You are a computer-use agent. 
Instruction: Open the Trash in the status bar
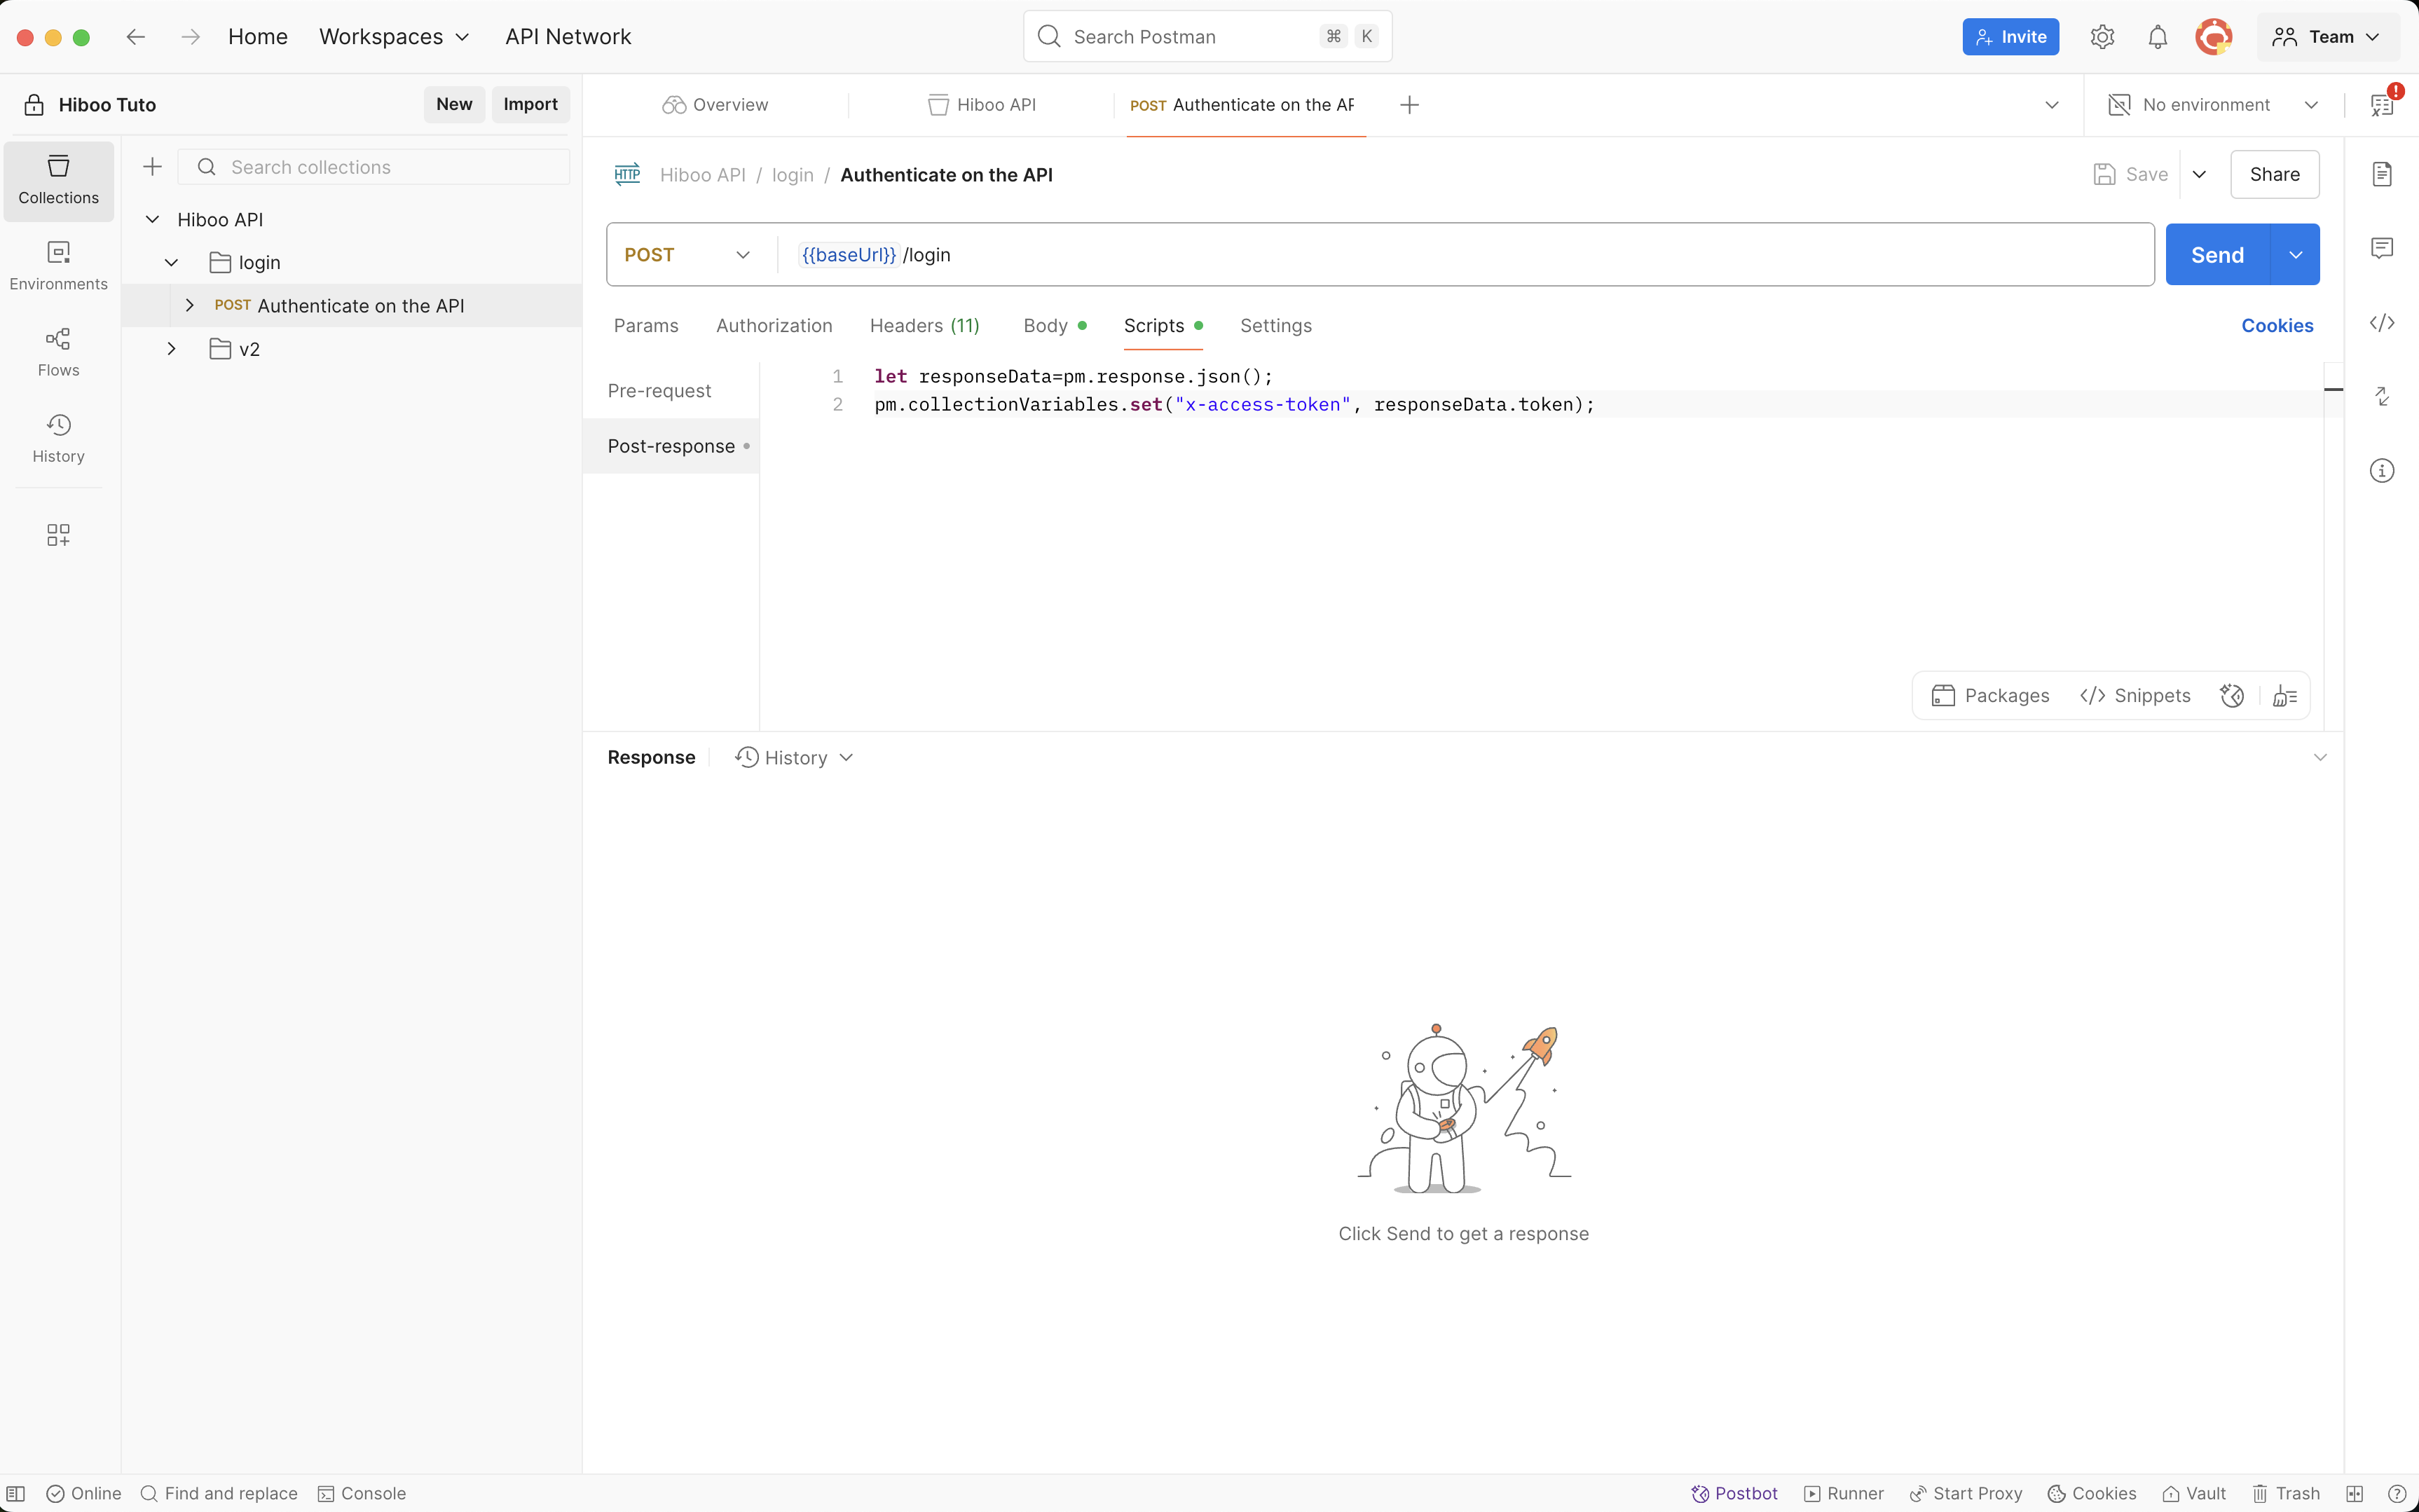pyautogui.click(x=2286, y=1493)
